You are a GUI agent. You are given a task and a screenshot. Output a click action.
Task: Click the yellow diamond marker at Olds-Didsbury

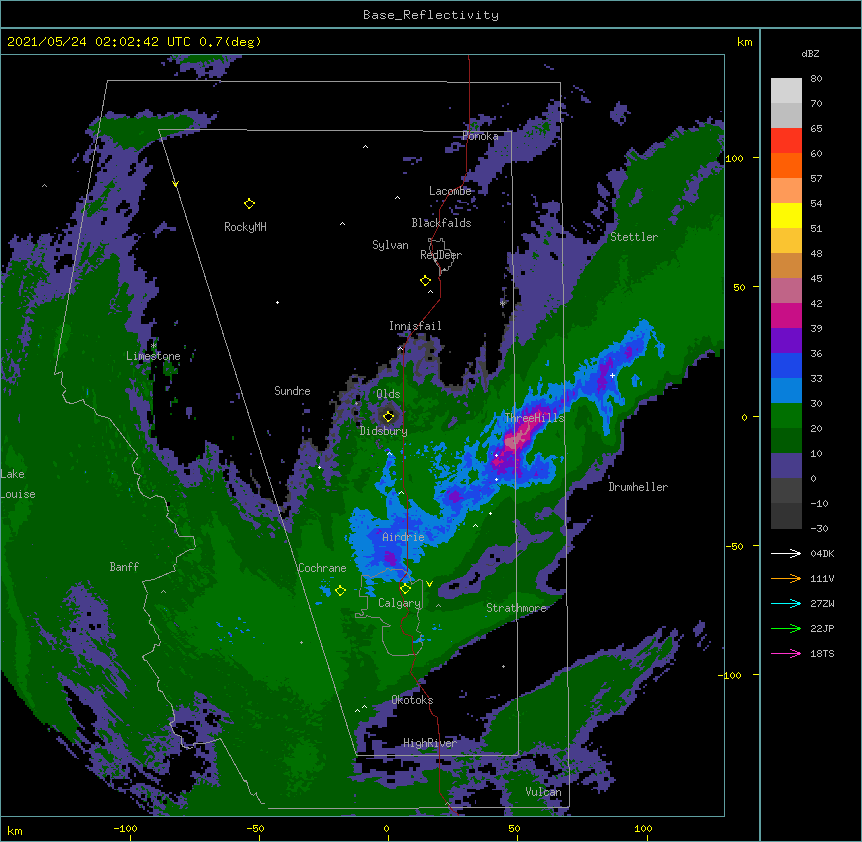(388, 416)
